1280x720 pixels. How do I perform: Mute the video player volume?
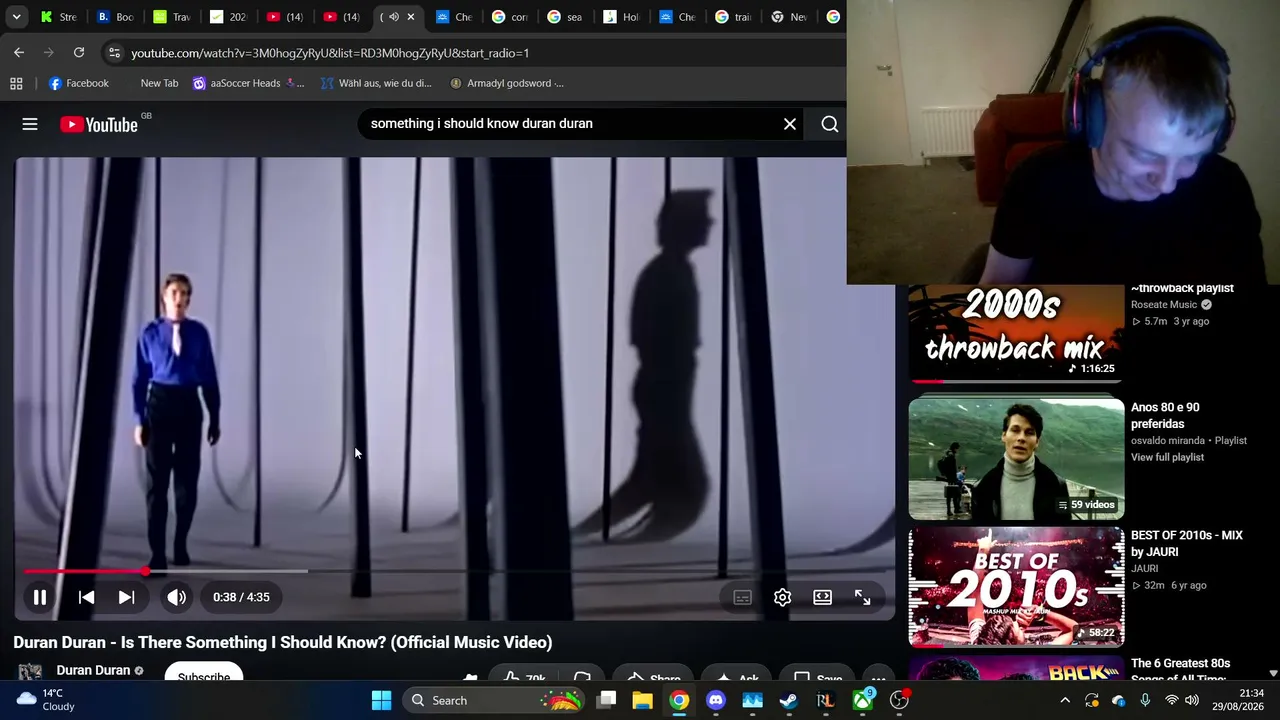[x=176, y=597]
